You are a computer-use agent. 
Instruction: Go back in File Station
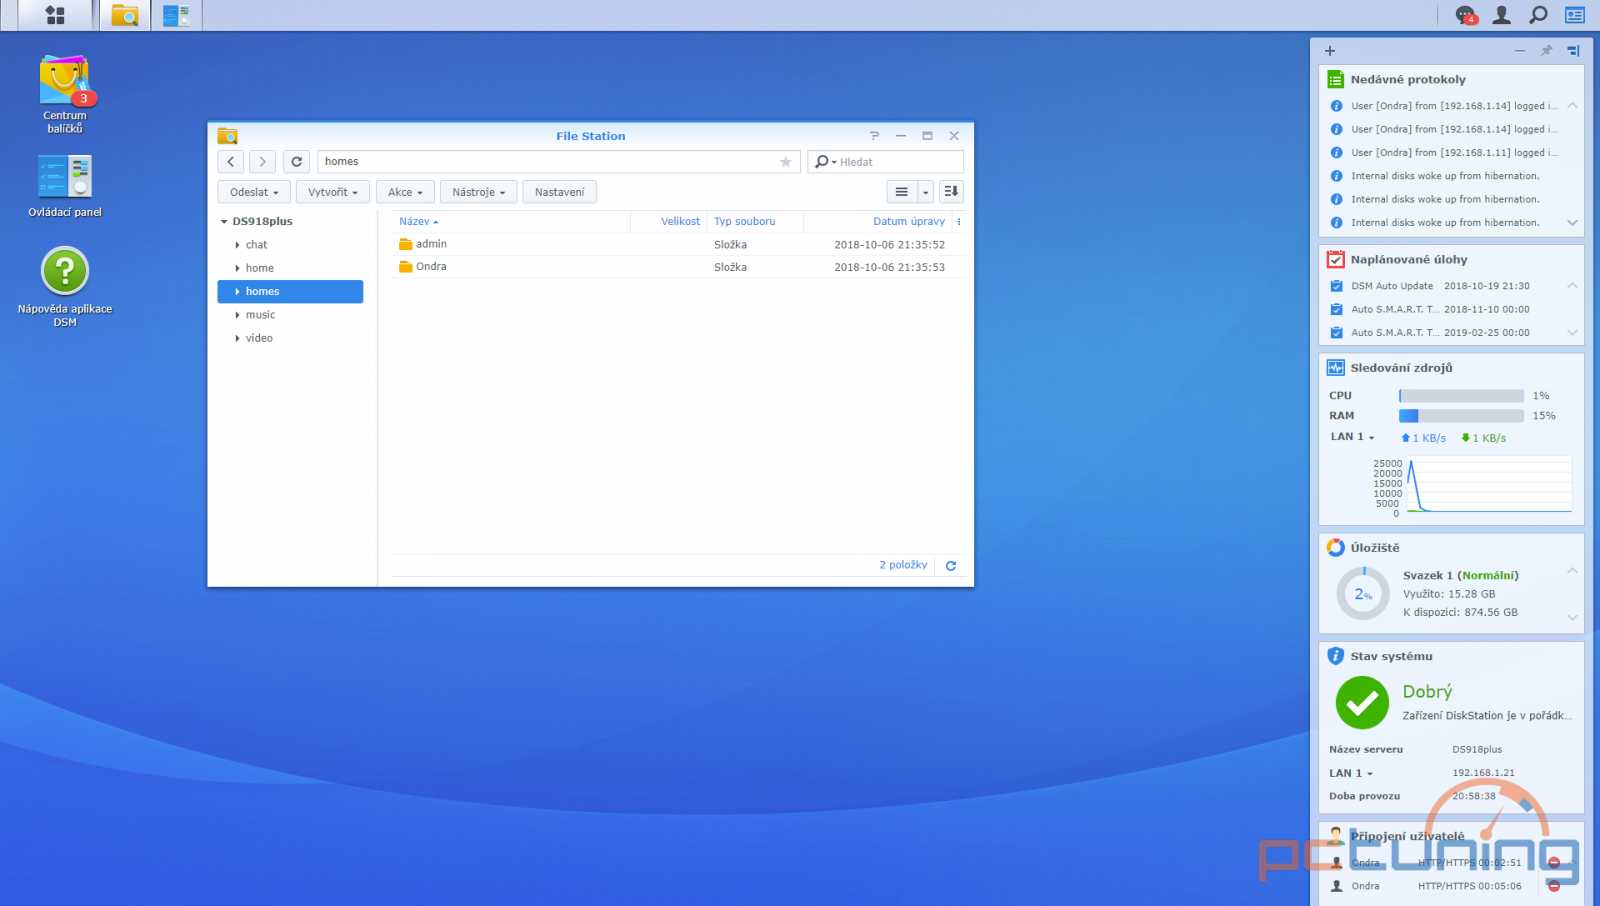(x=231, y=161)
